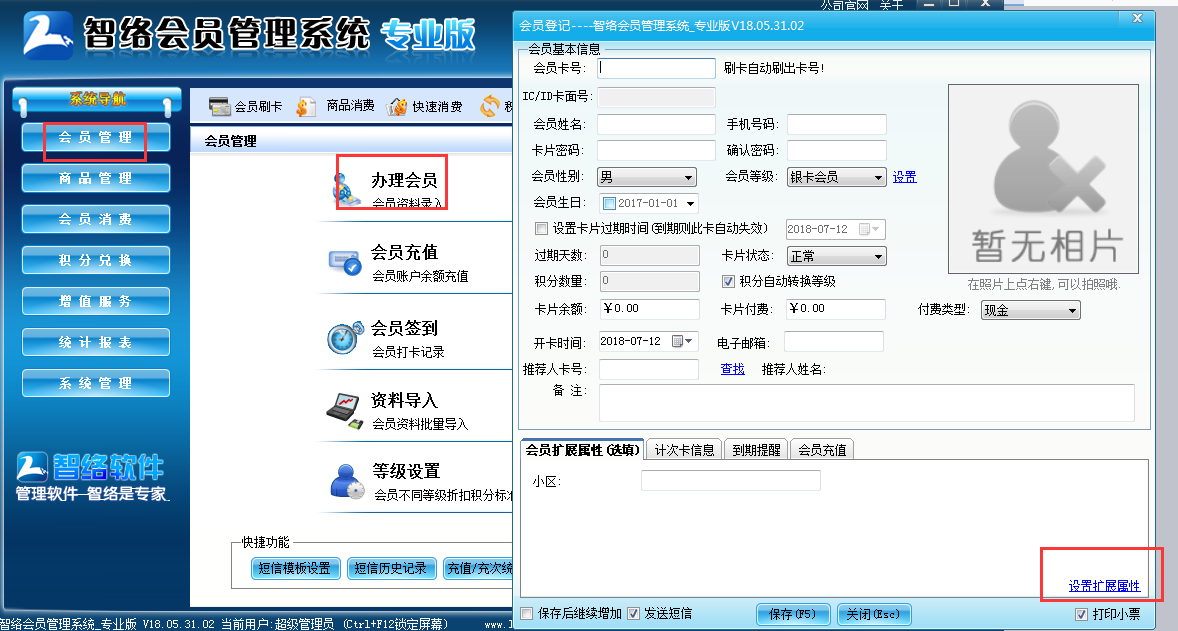Click the 小区 input field

[731, 481]
